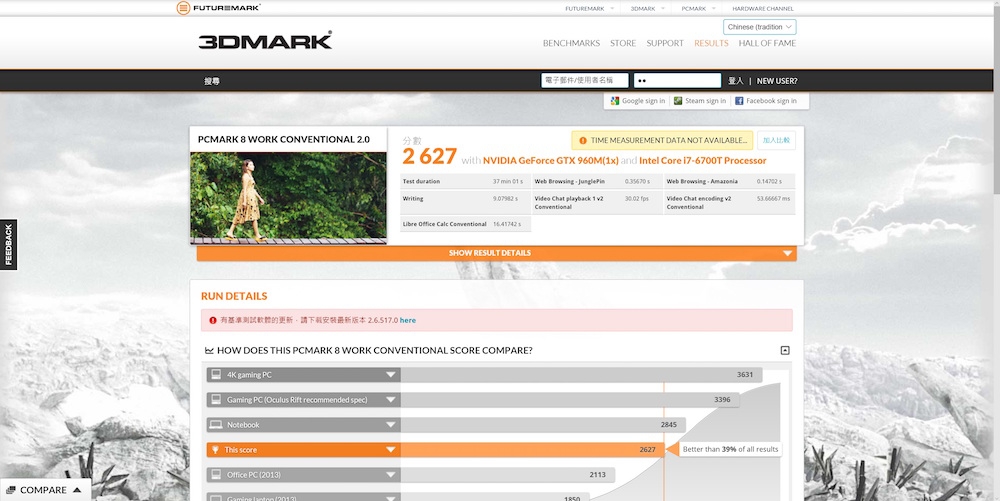Click the 'here' download update link
Screen dimensions: 1000x501
click(408, 321)
